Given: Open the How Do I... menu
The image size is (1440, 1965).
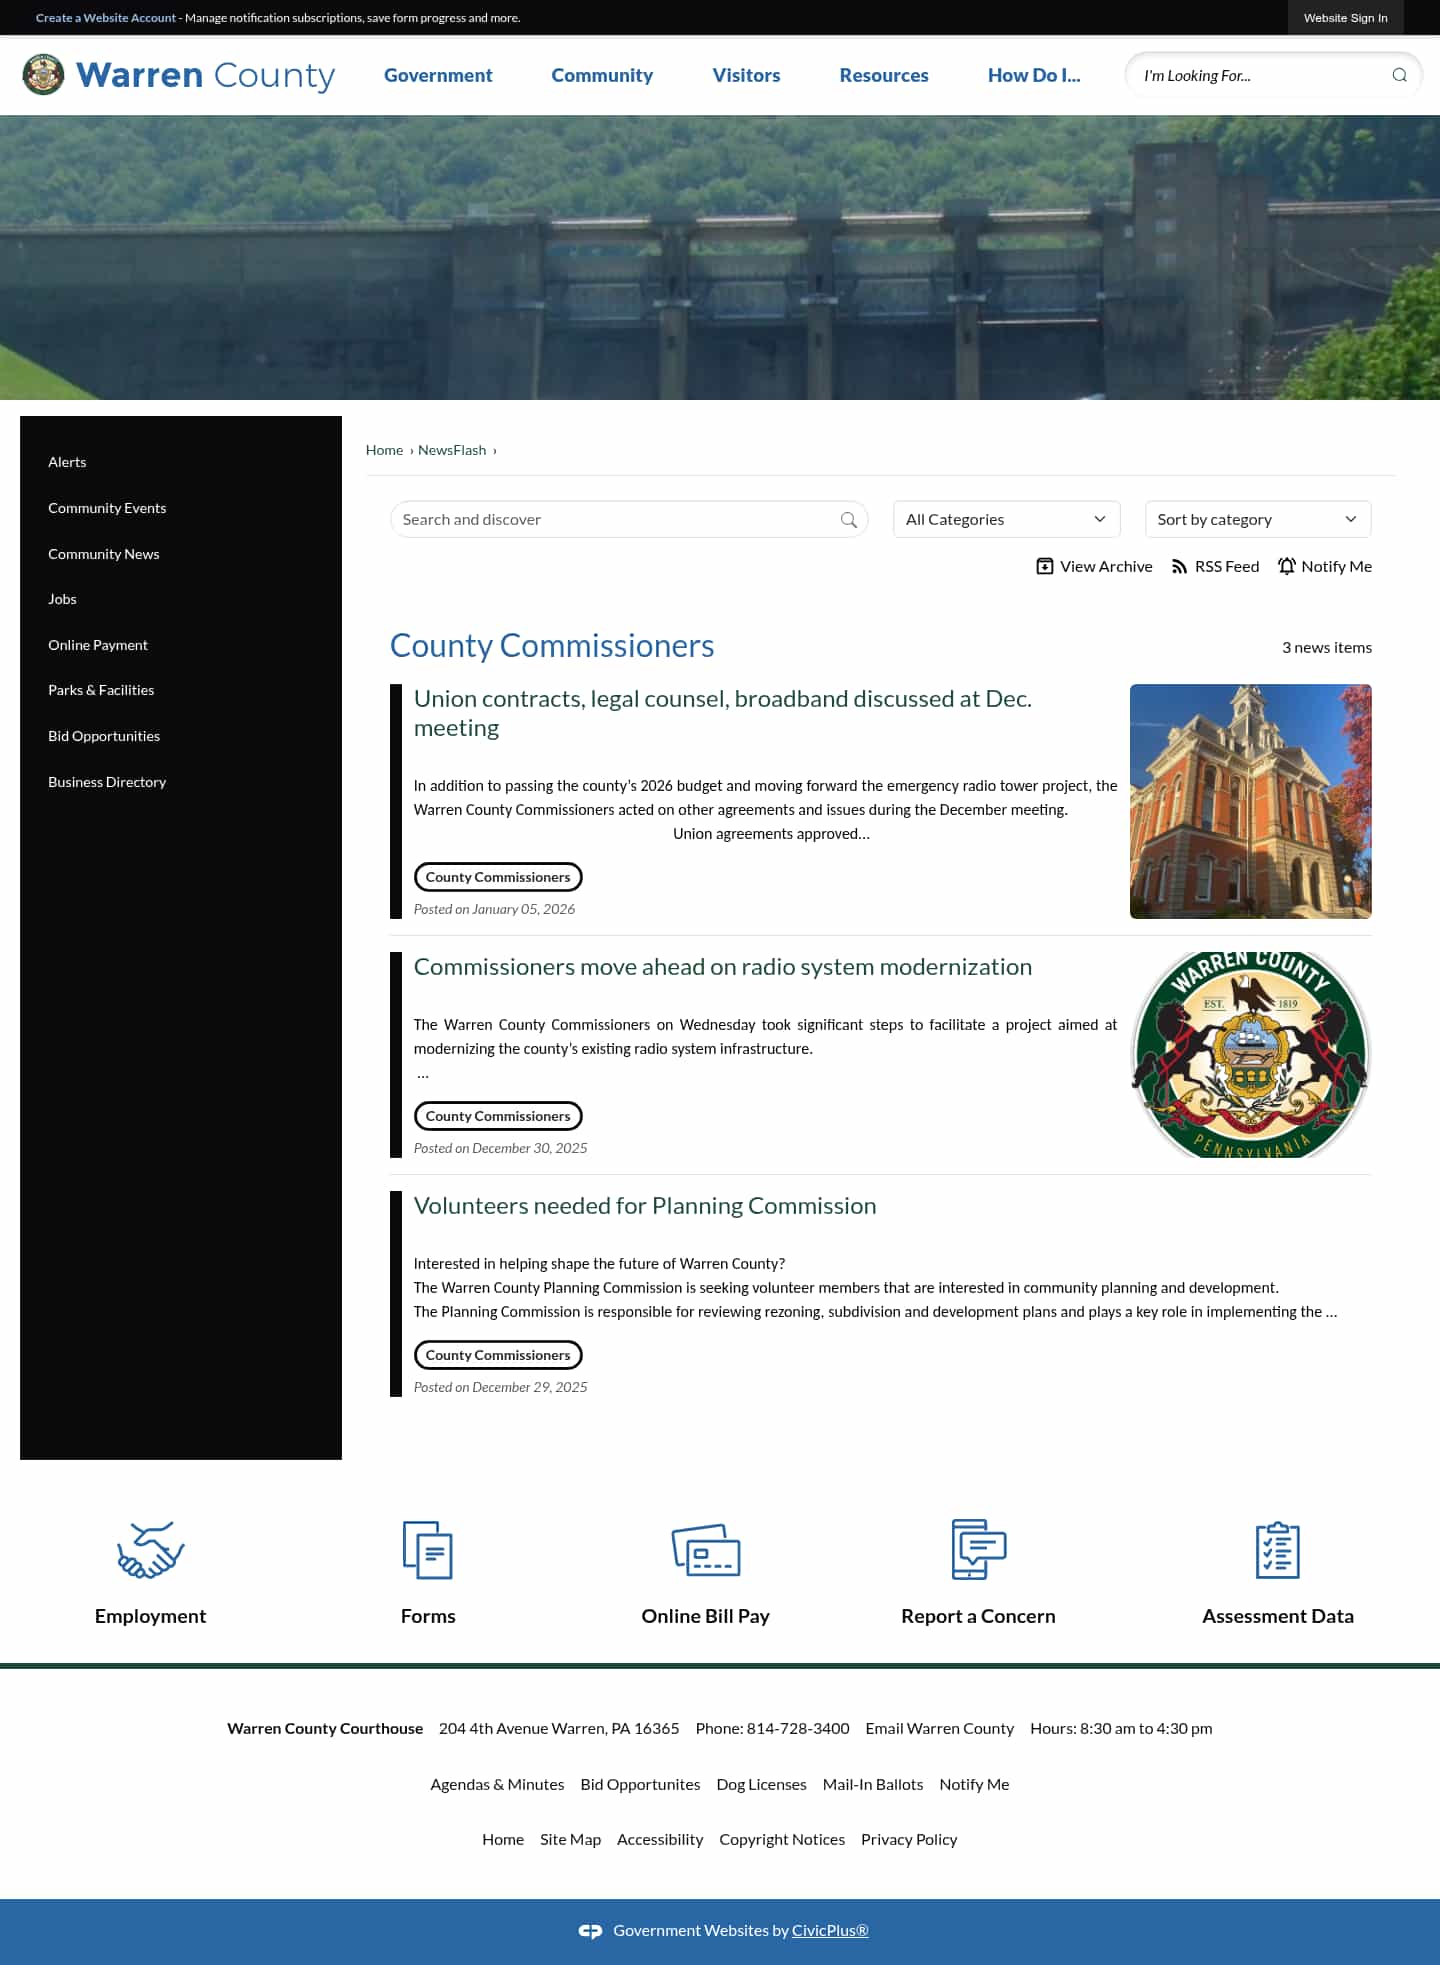Looking at the screenshot, I should 1034,75.
